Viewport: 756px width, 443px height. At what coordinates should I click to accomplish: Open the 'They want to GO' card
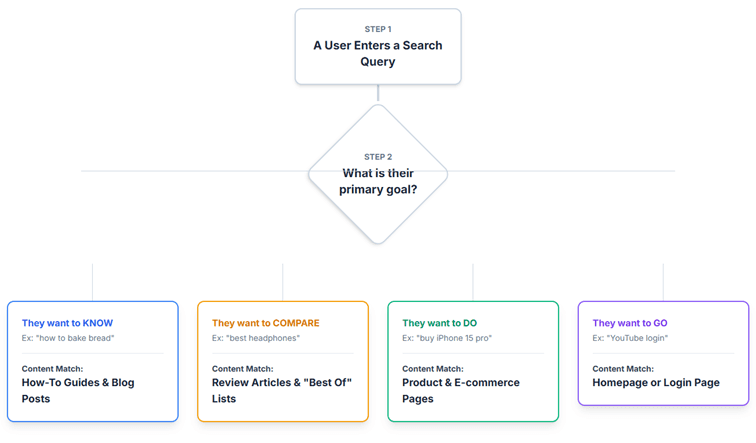click(x=663, y=353)
